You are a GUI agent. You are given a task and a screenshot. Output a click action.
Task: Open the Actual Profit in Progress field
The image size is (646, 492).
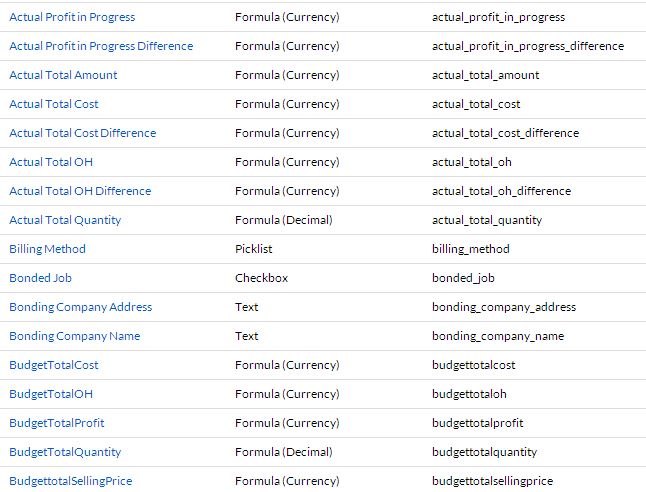click(x=72, y=17)
